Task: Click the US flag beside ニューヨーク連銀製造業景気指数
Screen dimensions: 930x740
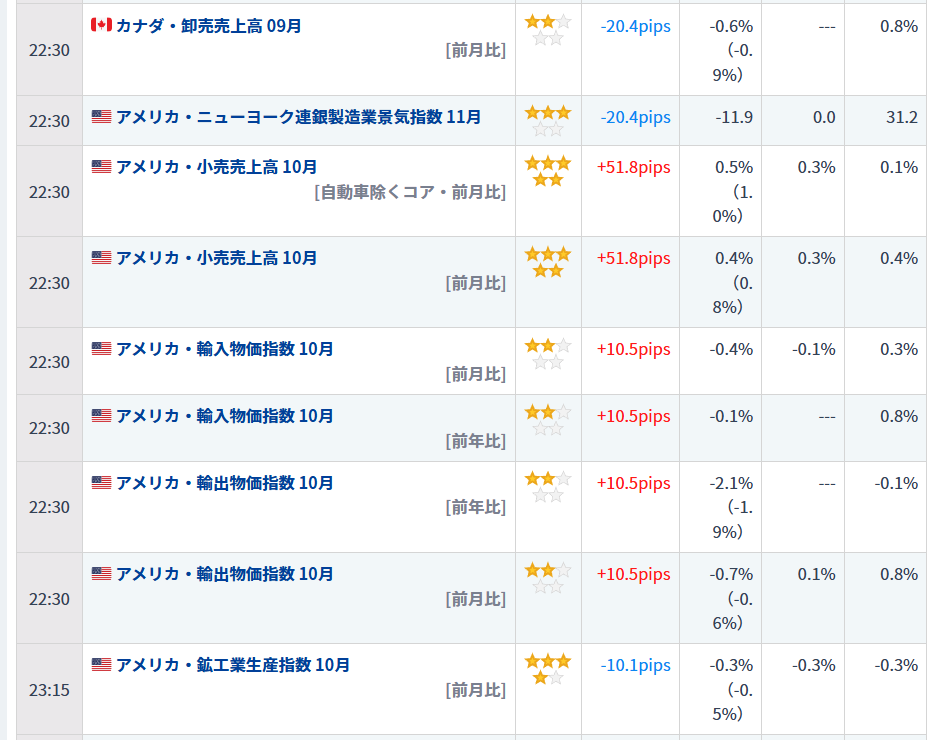Action: pyautogui.click(x=99, y=118)
